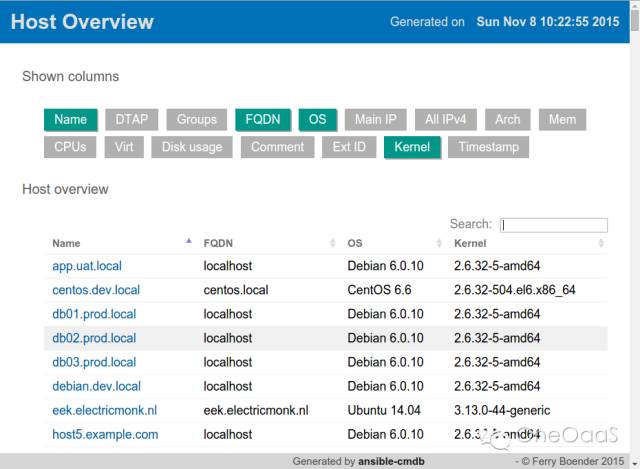
Task: Open the app.uat.local host link
Action: pyautogui.click(x=87, y=266)
